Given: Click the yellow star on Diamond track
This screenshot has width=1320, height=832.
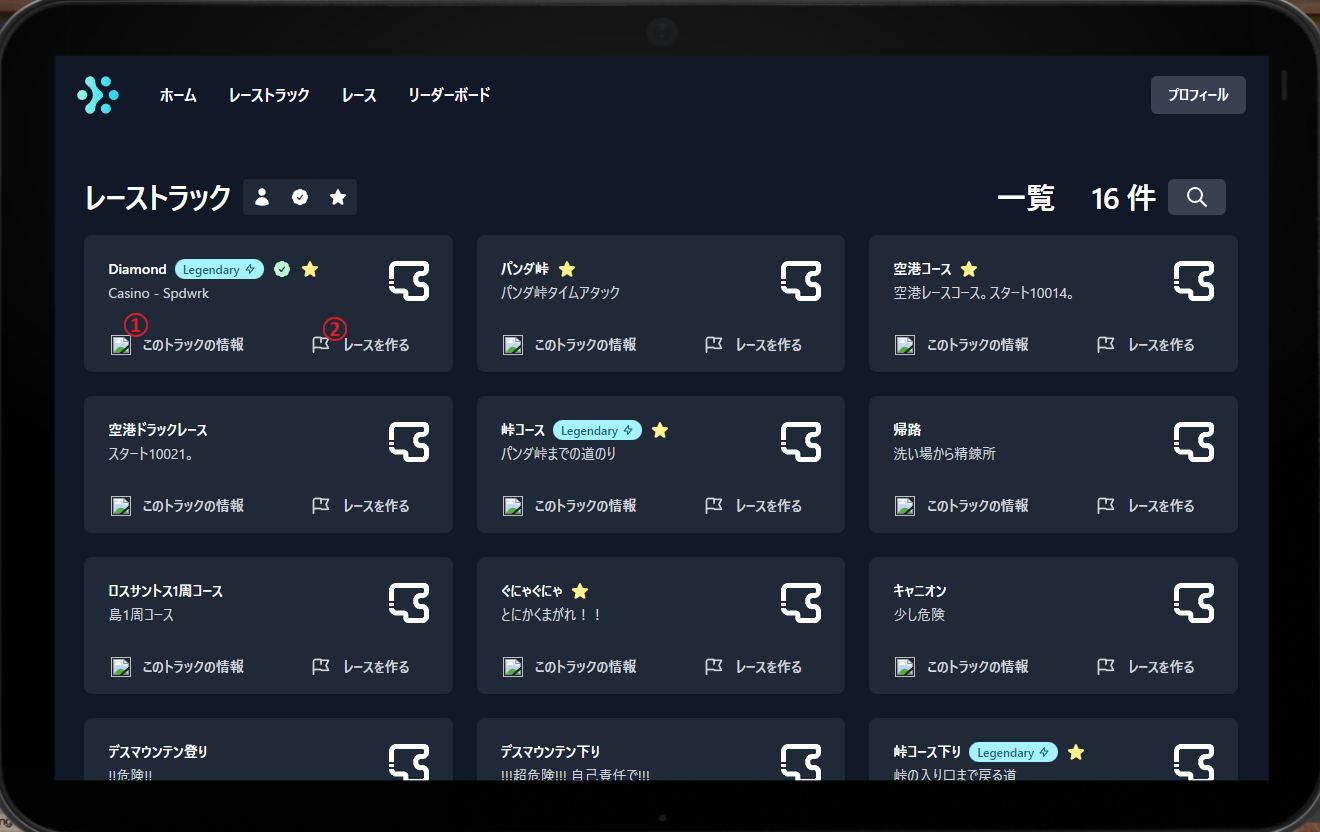Looking at the screenshot, I should coord(310,269).
